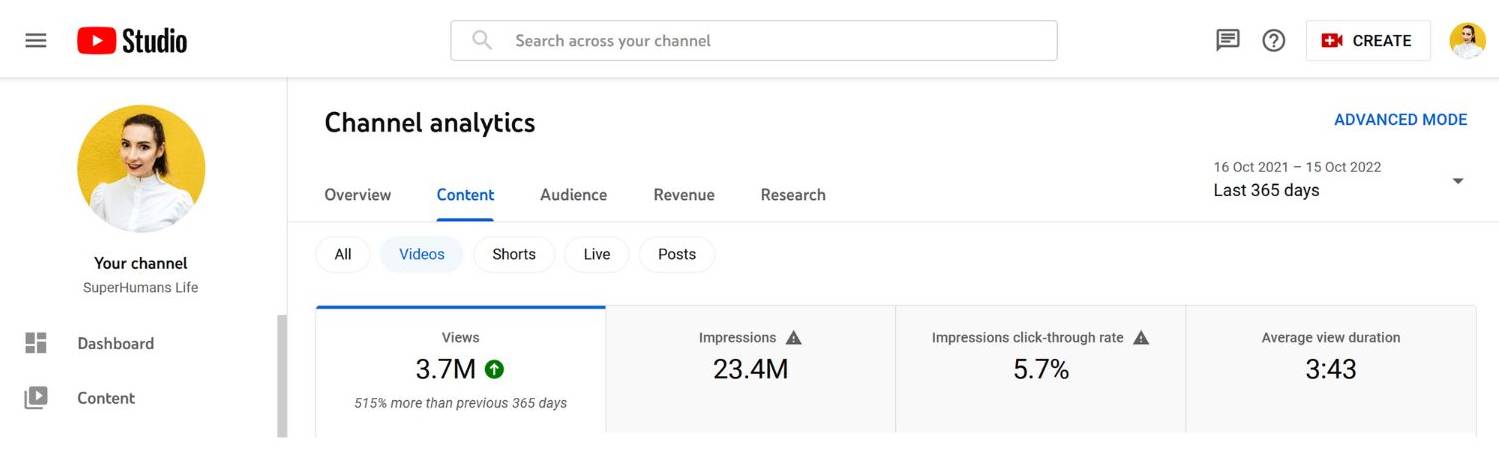This screenshot has width=1499, height=450.
Task: Select the All content filter chip
Action: pos(343,254)
